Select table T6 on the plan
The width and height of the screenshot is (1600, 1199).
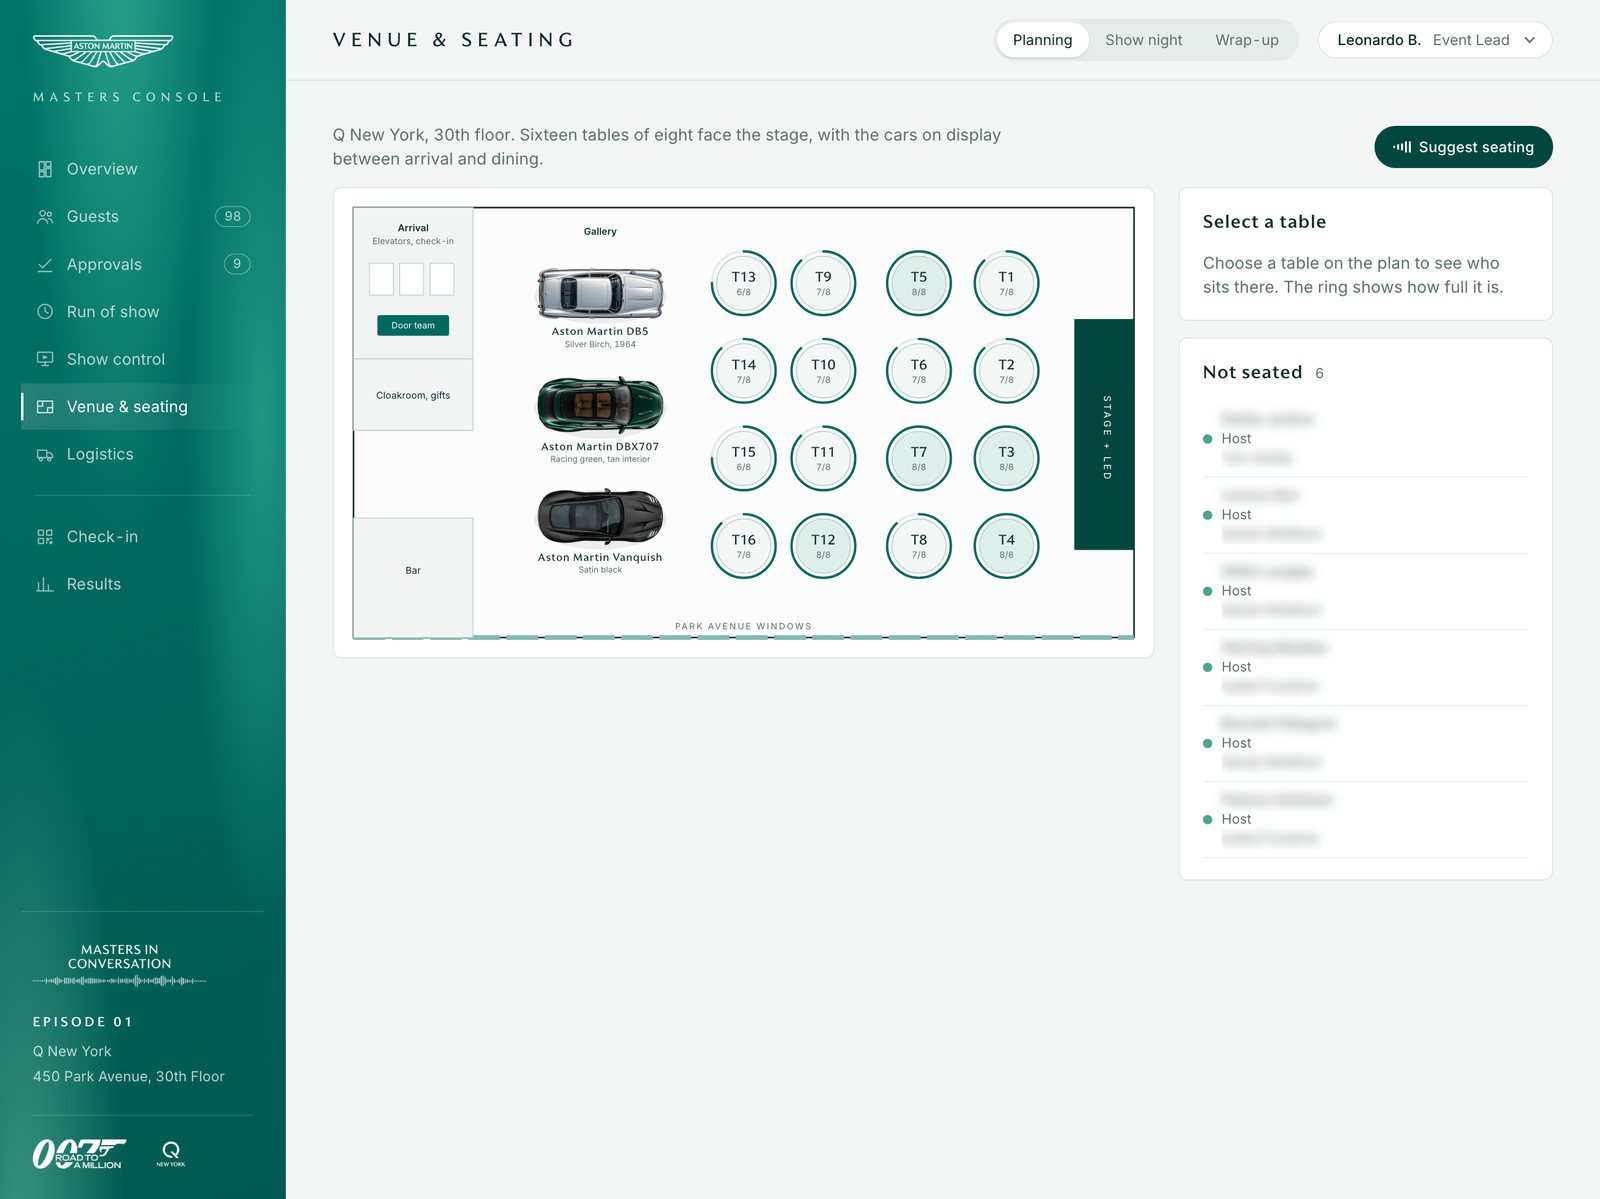click(918, 371)
